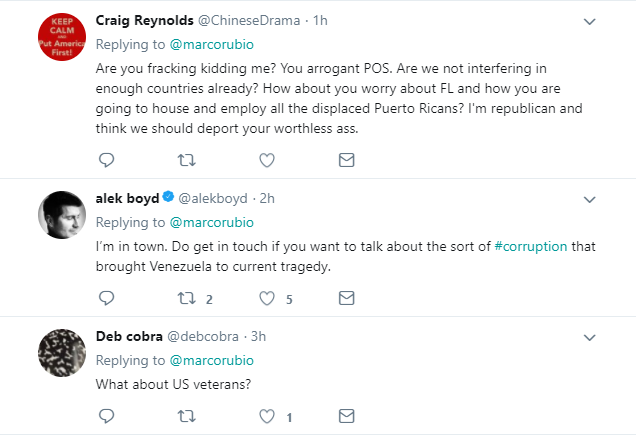Retweet Craig Reynolds' tweet
The height and width of the screenshot is (435, 636).
tap(187, 160)
